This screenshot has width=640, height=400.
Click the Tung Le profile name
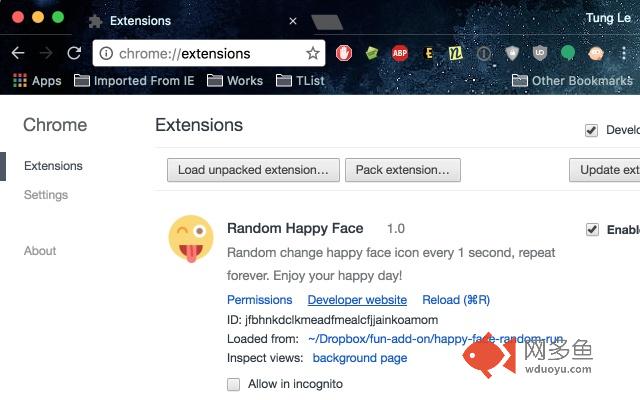(608, 18)
